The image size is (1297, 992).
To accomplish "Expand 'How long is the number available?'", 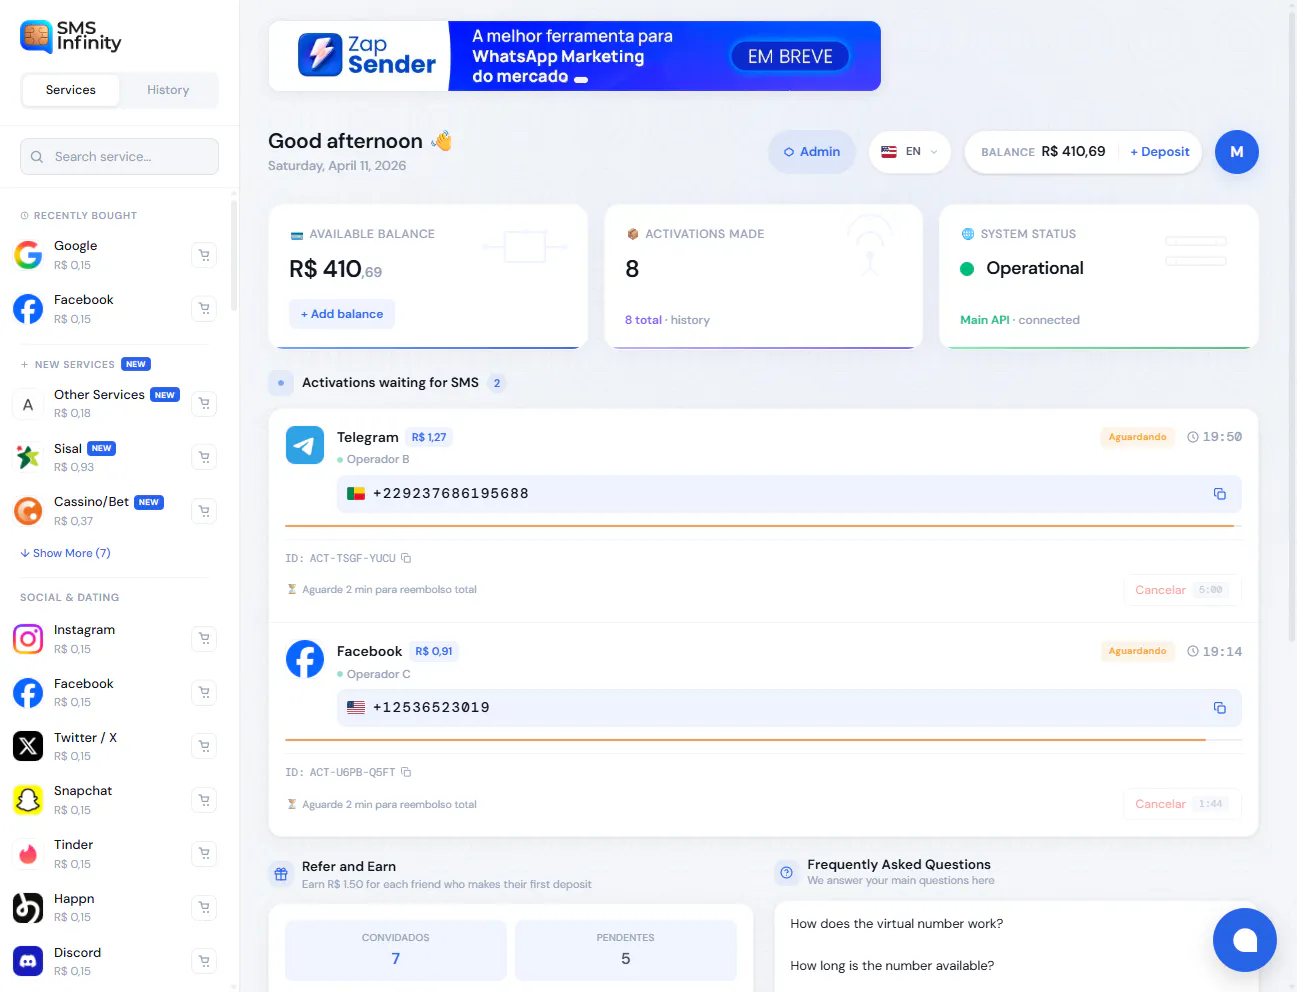I will tap(892, 966).
